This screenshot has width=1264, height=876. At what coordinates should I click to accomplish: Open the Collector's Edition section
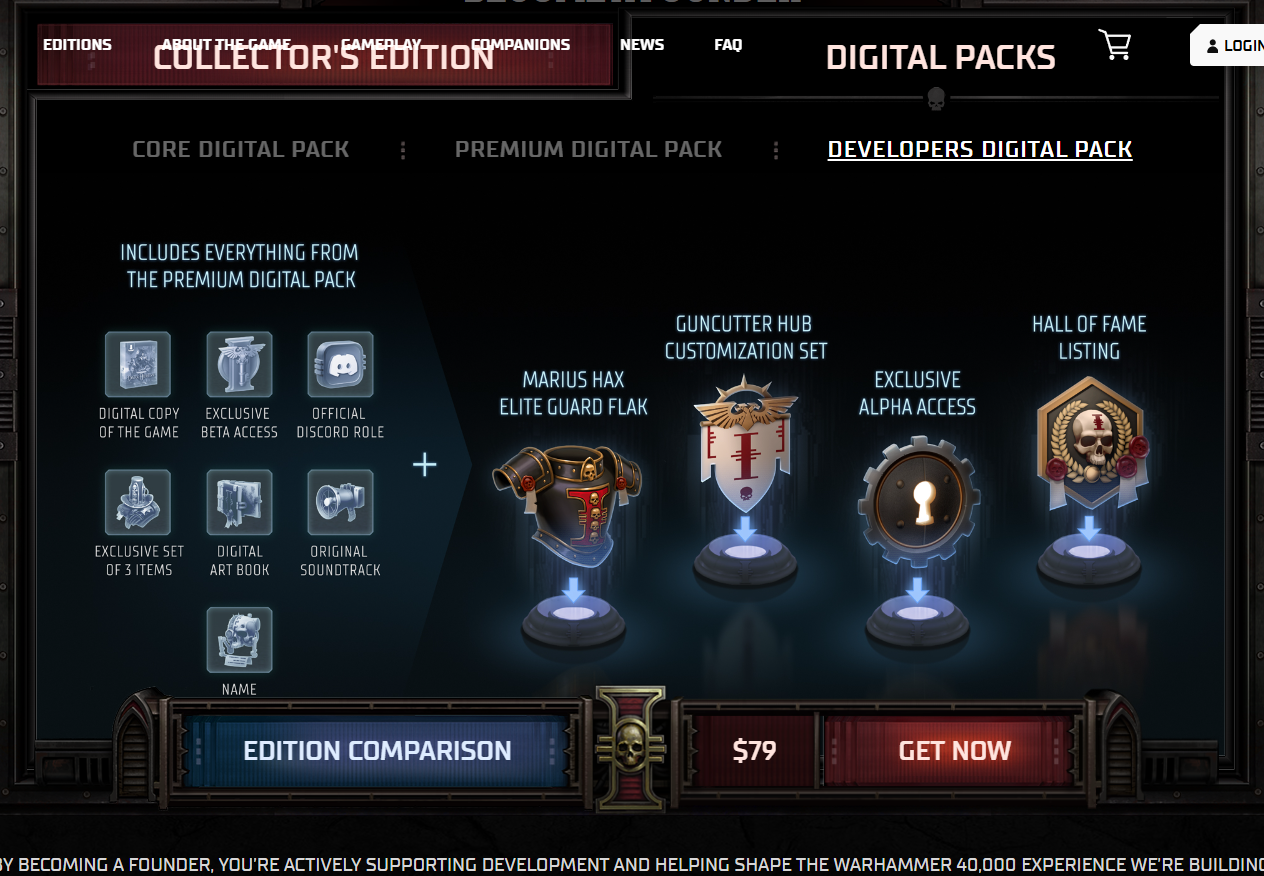(x=324, y=56)
